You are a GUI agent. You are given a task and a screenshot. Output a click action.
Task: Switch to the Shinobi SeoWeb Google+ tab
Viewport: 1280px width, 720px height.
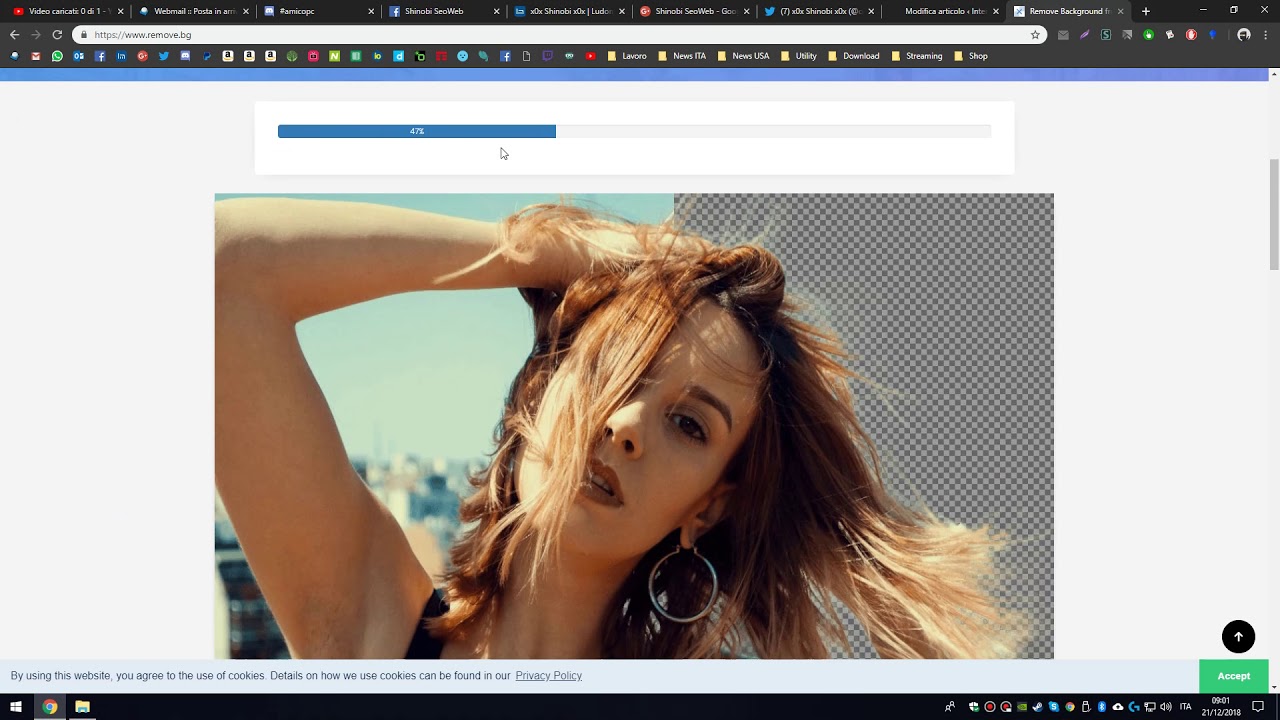click(x=693, y=11)
